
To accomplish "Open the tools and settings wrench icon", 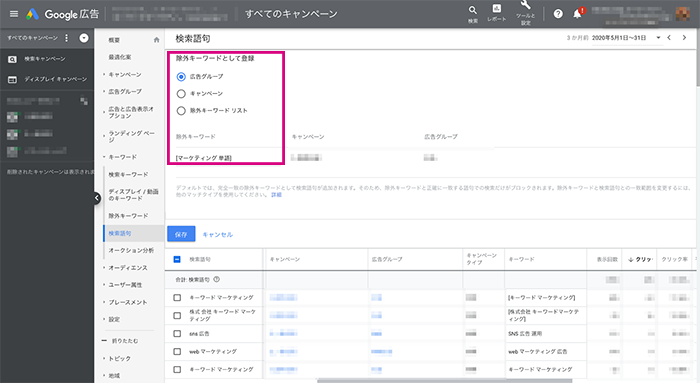I will coord(525,5).
